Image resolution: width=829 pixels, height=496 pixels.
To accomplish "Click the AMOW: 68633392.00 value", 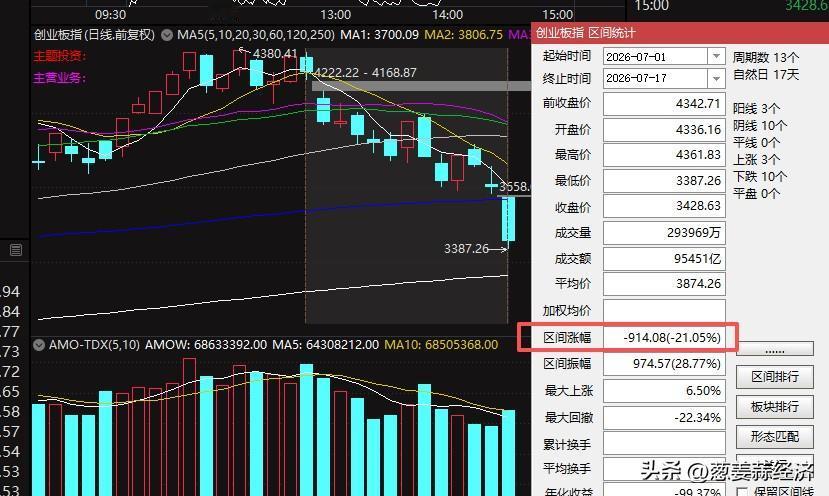I will click(x=206, y=345).
